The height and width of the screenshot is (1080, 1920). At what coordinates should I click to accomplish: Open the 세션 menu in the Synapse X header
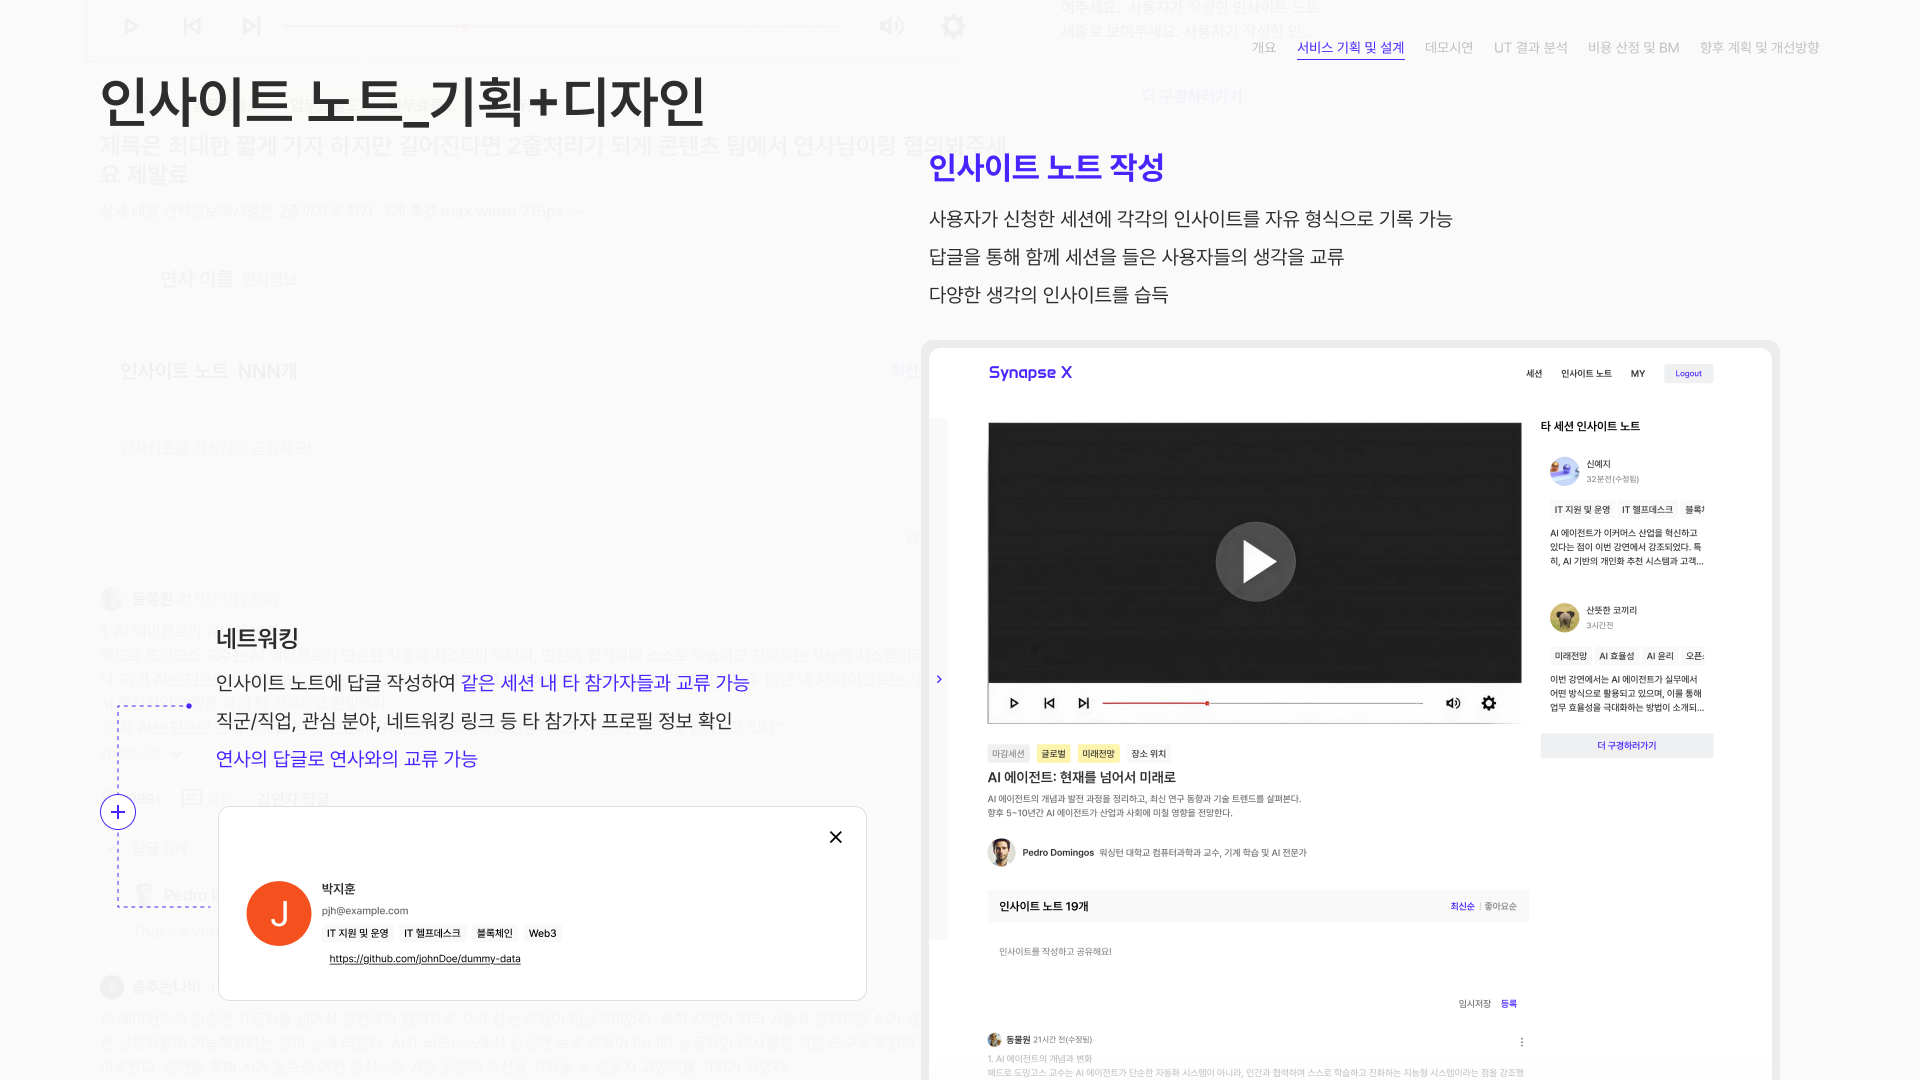pos(1534,374)
